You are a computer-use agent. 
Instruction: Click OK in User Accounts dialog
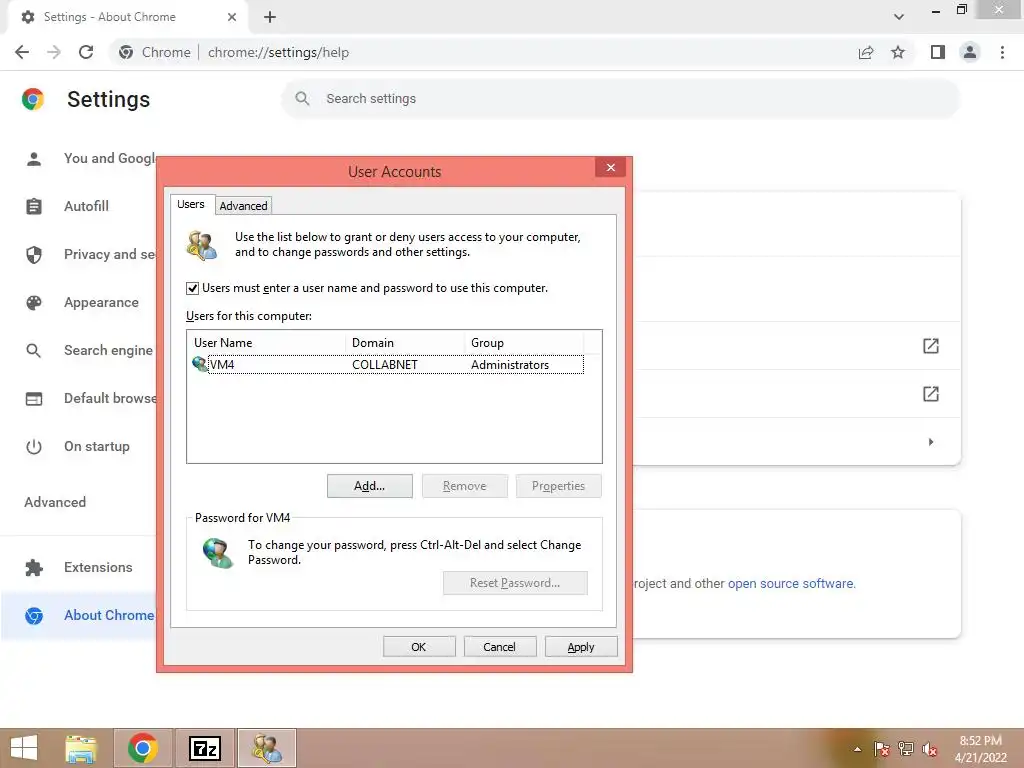pyautogui.click(x=419, y=647)
